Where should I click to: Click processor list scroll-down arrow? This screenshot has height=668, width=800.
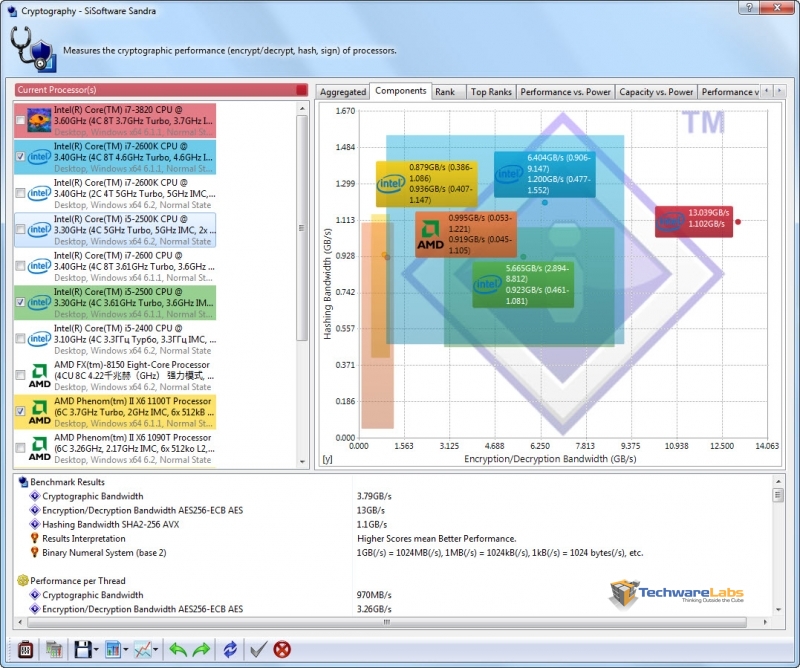(302, 462)
